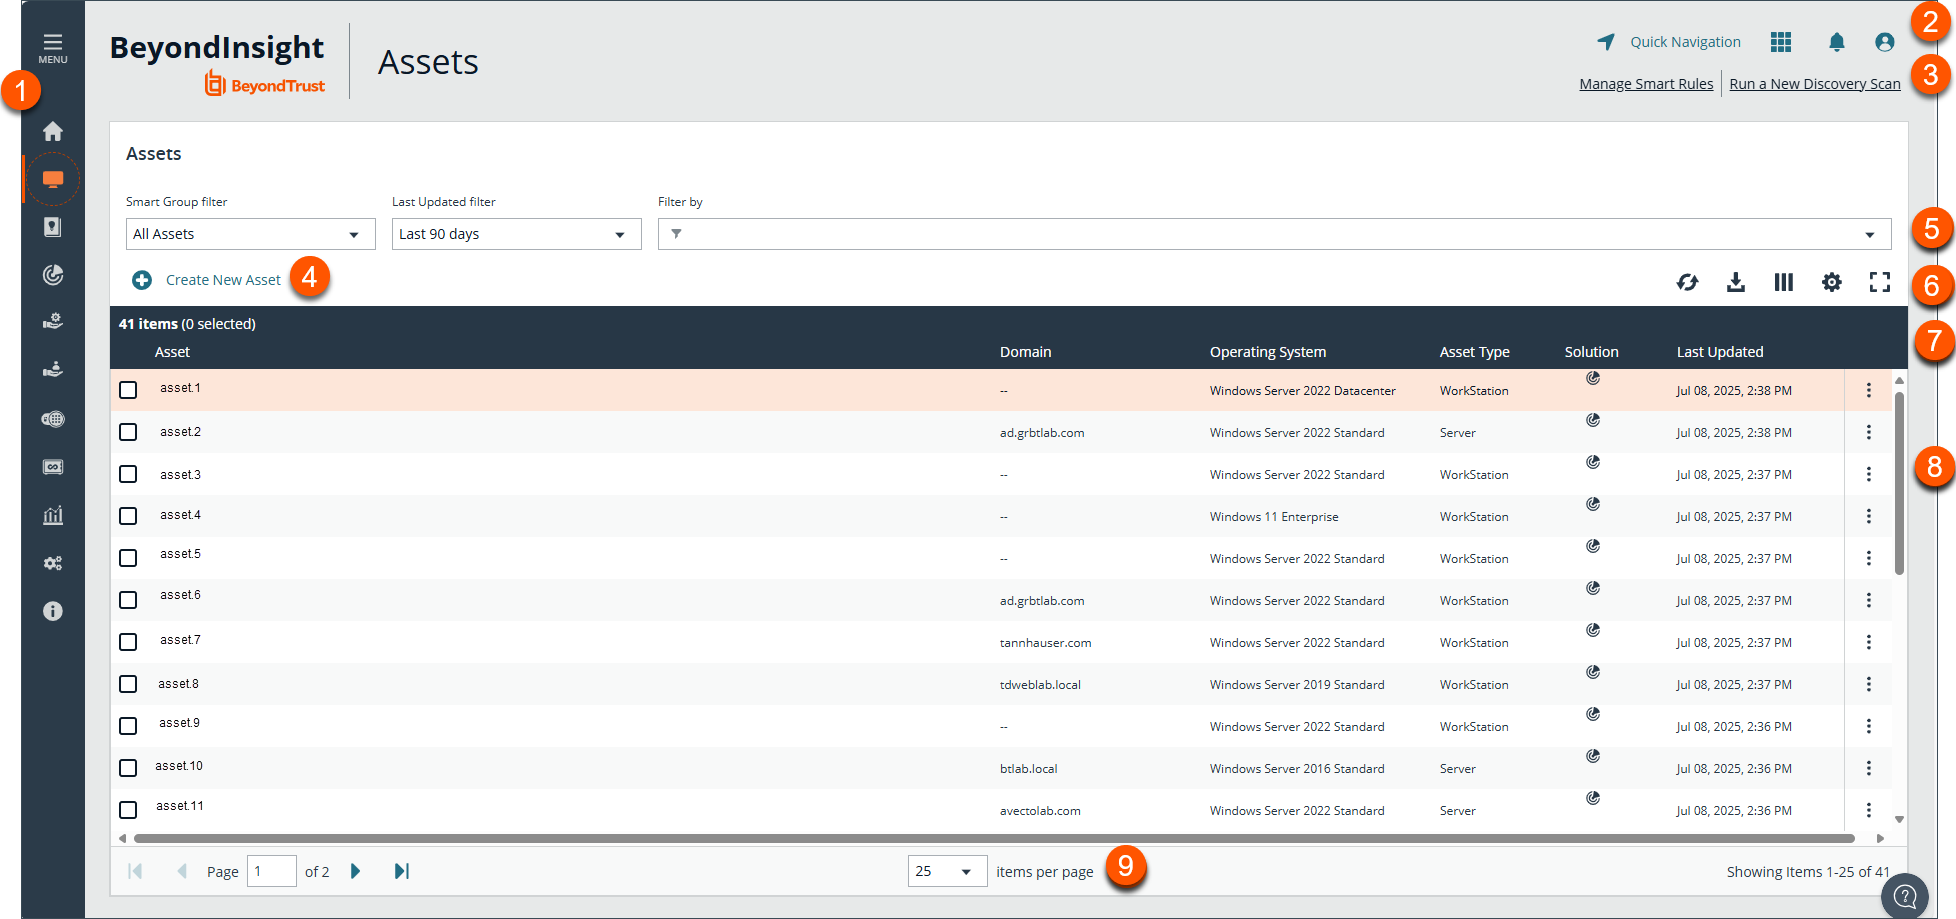This screenshot has height=919, width=1956.
Task: Sort by Operating System column header
Action: tap(1268, 352)
